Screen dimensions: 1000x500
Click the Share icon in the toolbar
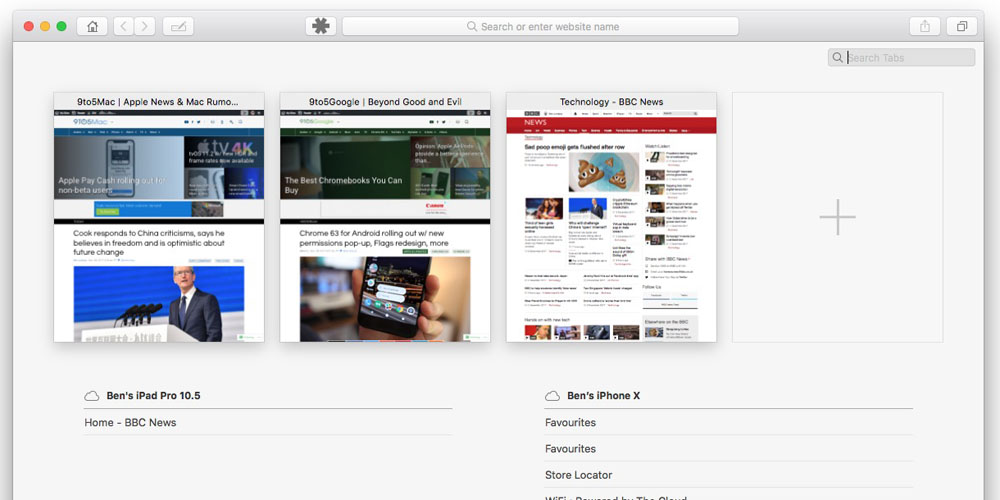tap(924, 26)
